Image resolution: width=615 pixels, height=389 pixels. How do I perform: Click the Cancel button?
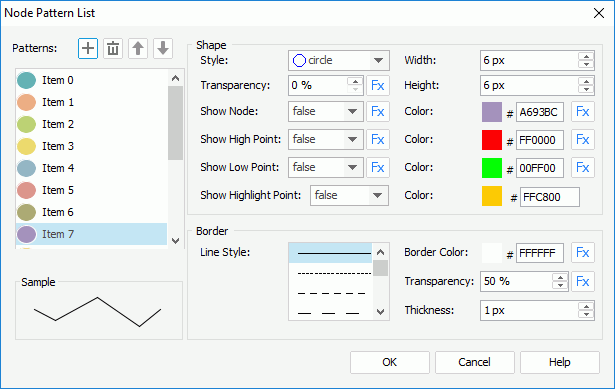click(475, 362)
